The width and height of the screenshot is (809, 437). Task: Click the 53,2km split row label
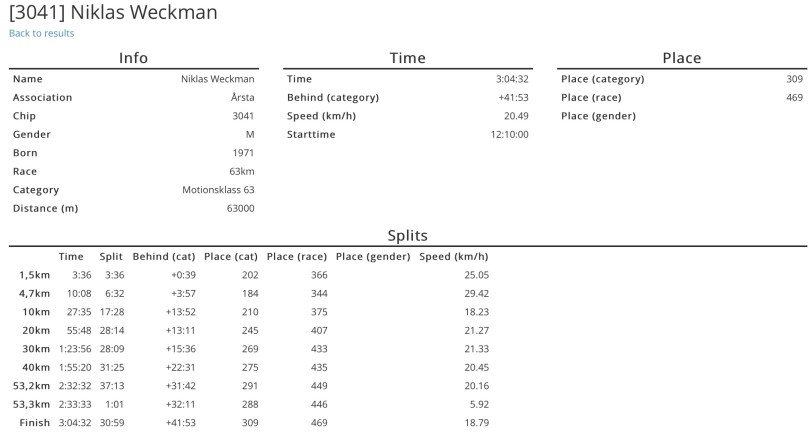point(31,386)
